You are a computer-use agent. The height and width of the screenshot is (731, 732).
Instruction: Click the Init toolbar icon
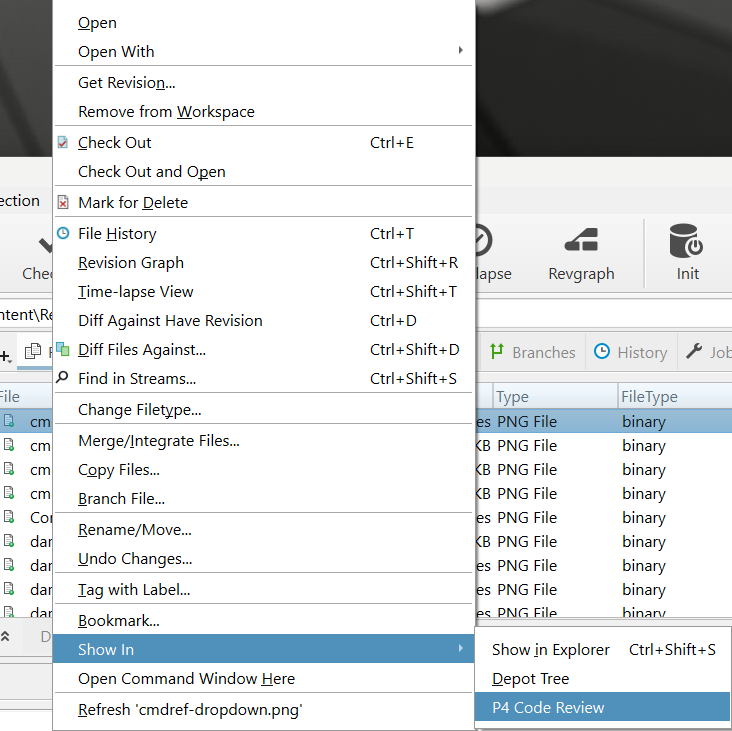pos(687,243)
